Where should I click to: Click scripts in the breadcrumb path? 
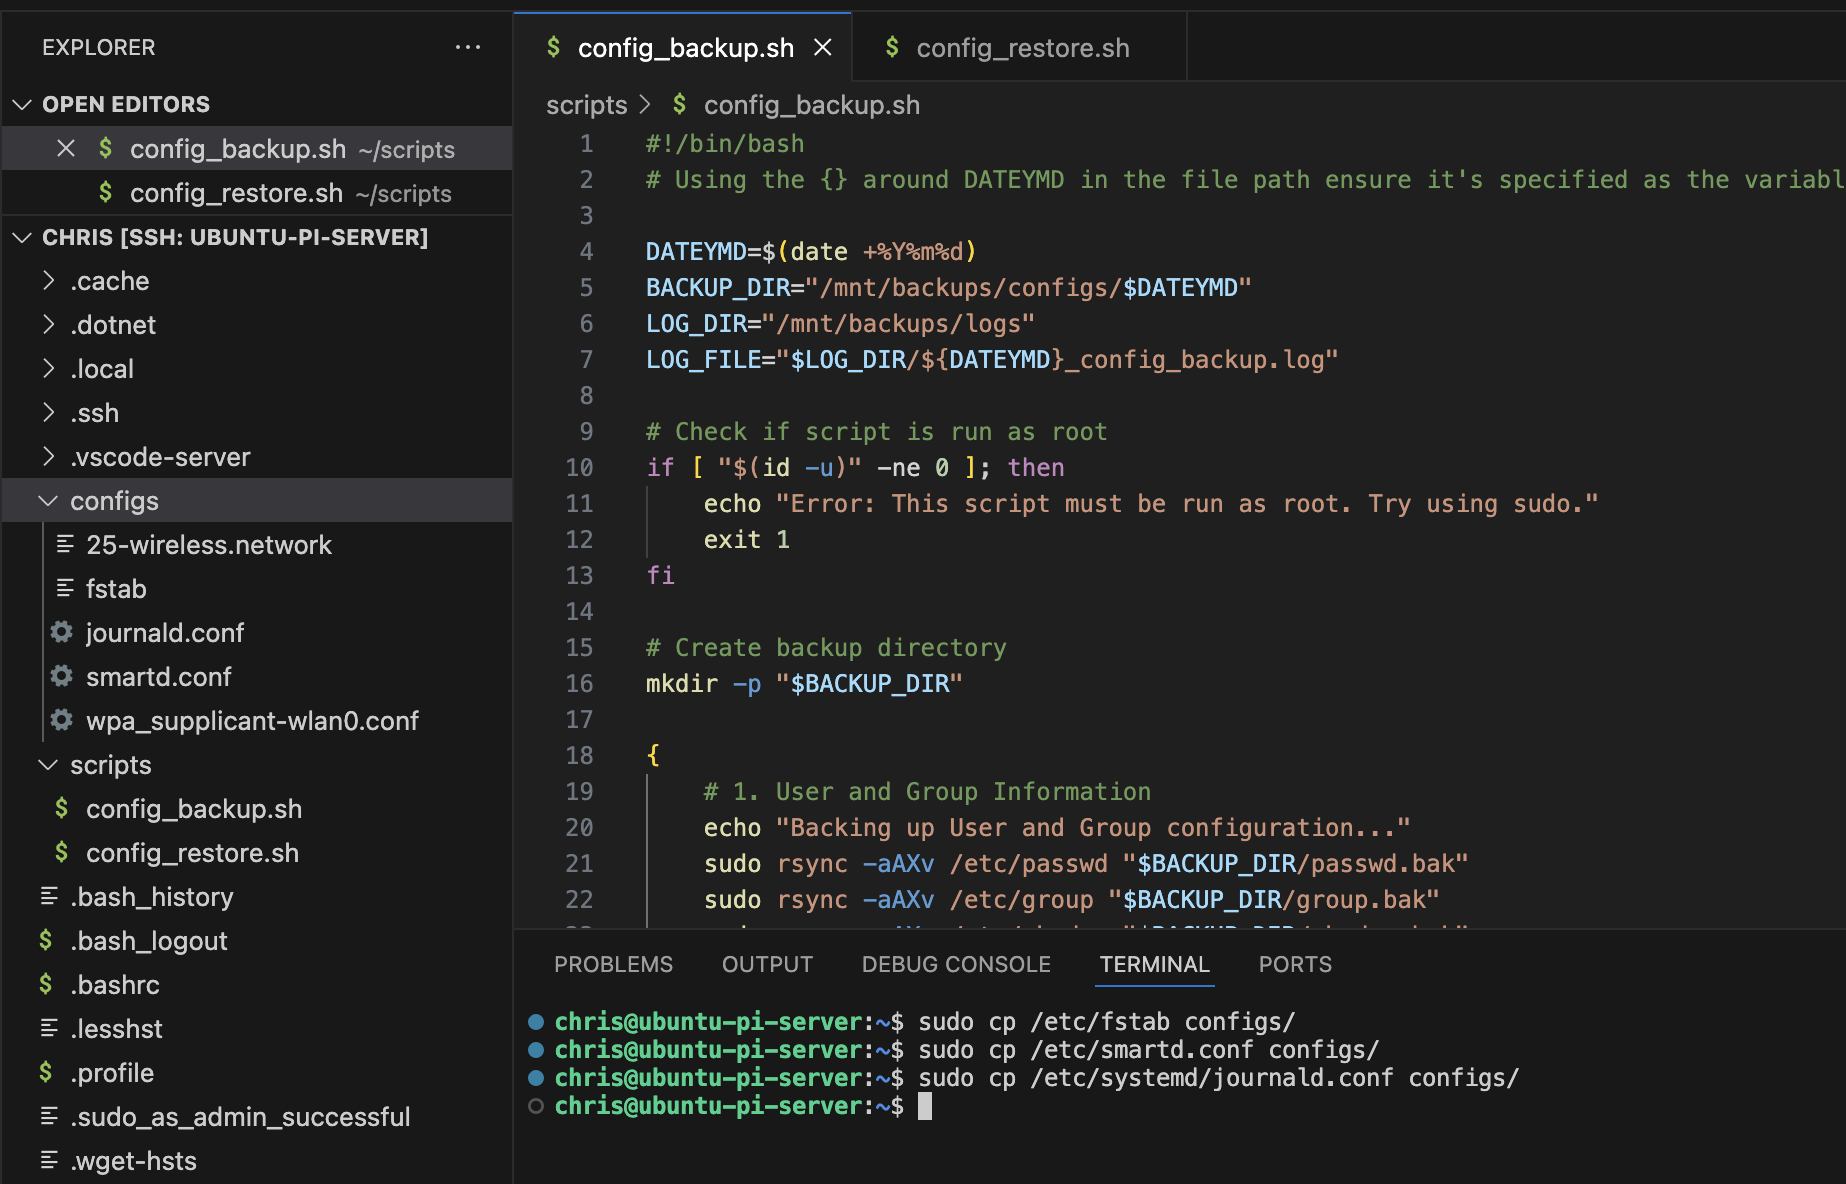click(586, 105)
